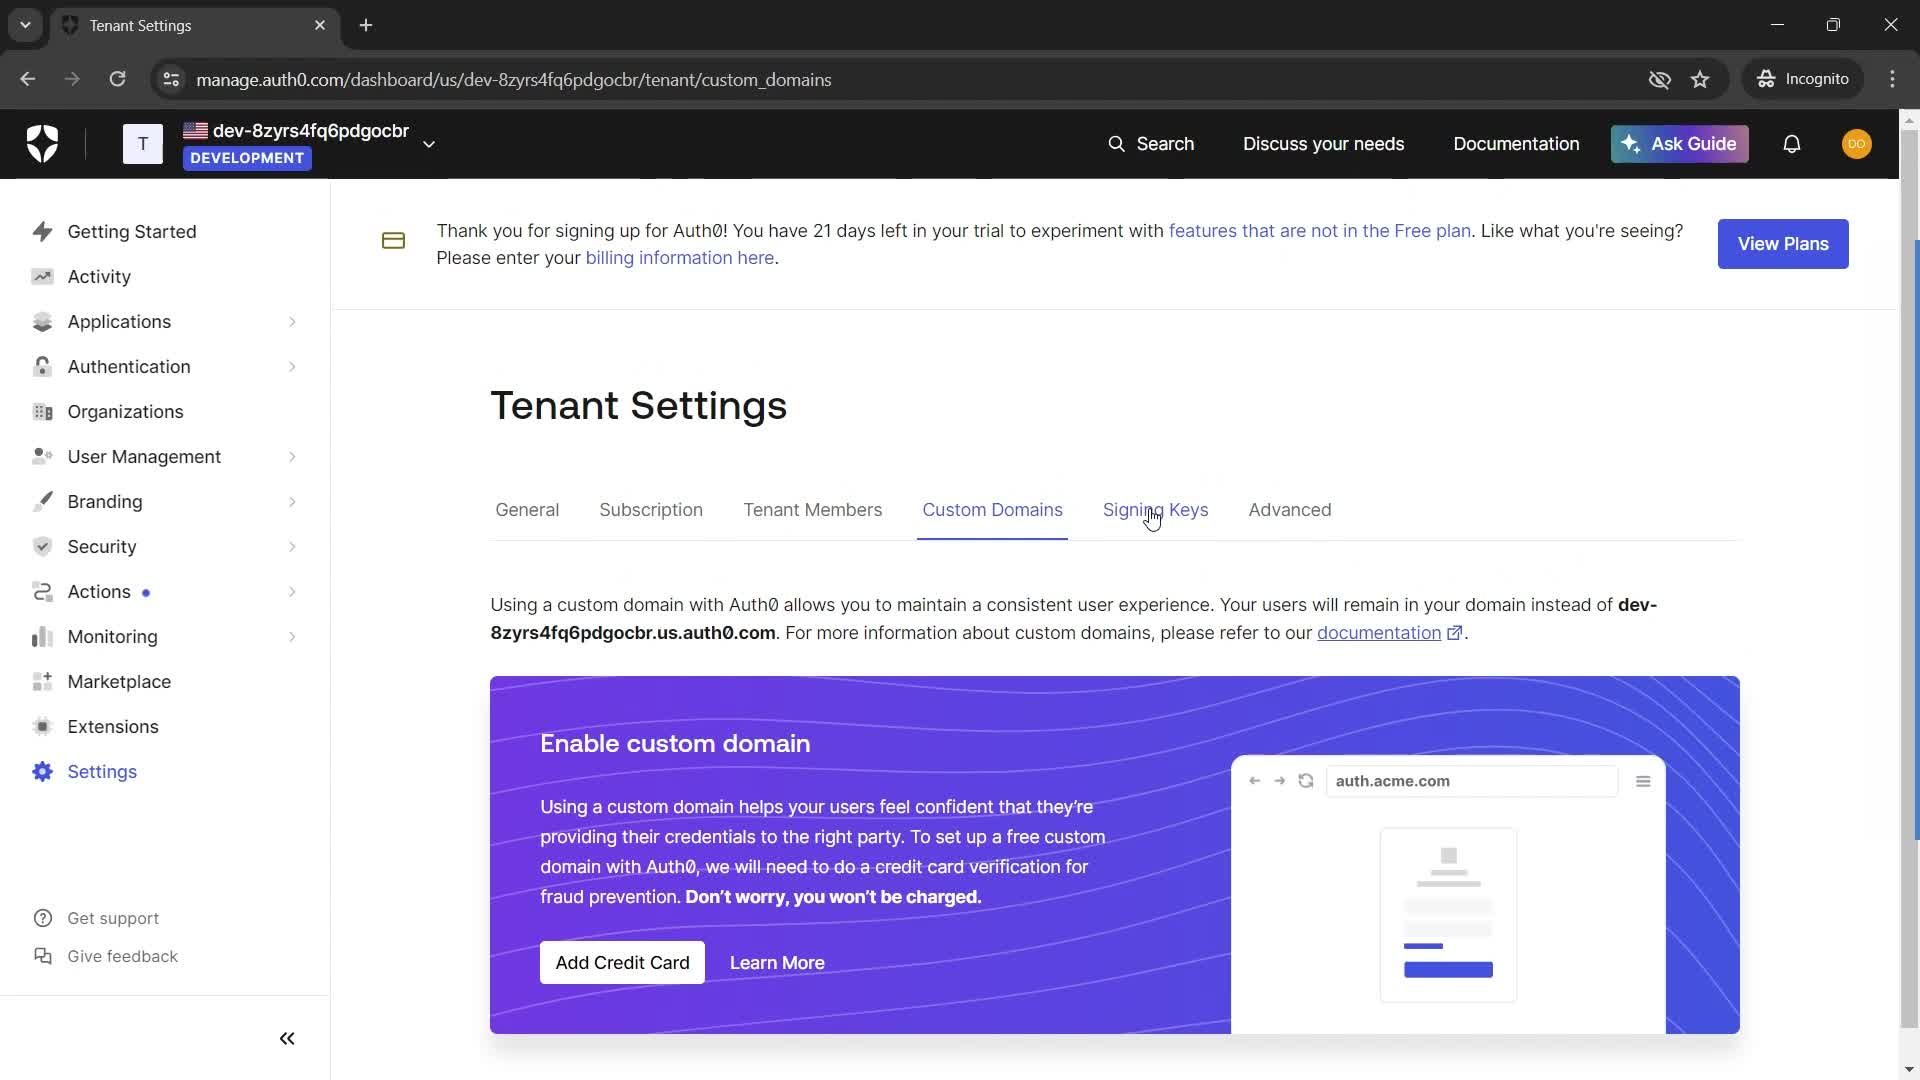Click the Get support question icon
1920x1080 pixels.
tap(43, 919)
